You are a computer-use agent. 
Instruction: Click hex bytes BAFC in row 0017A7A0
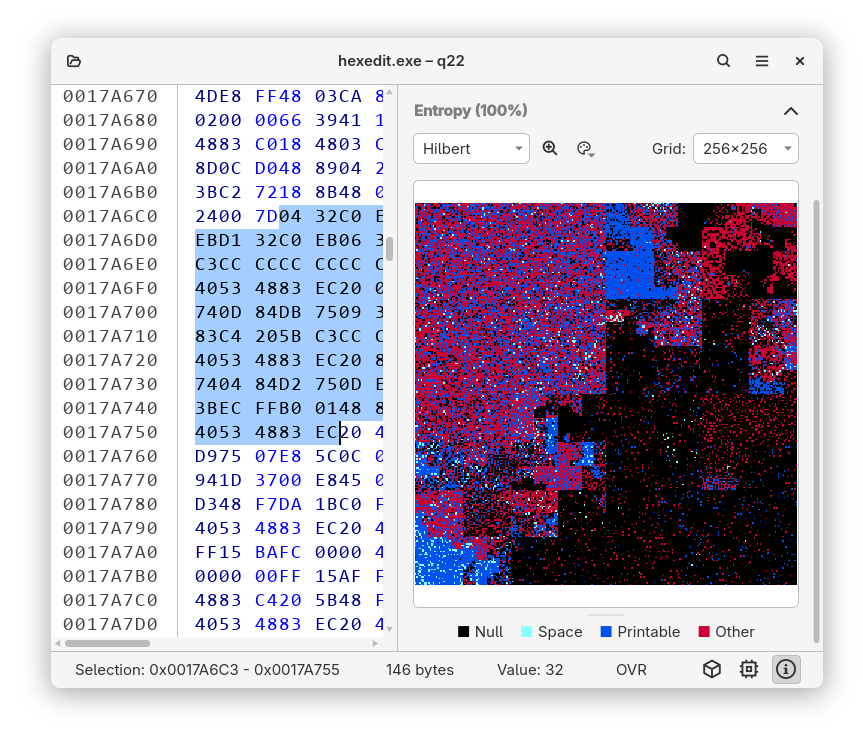pos(278,552)
